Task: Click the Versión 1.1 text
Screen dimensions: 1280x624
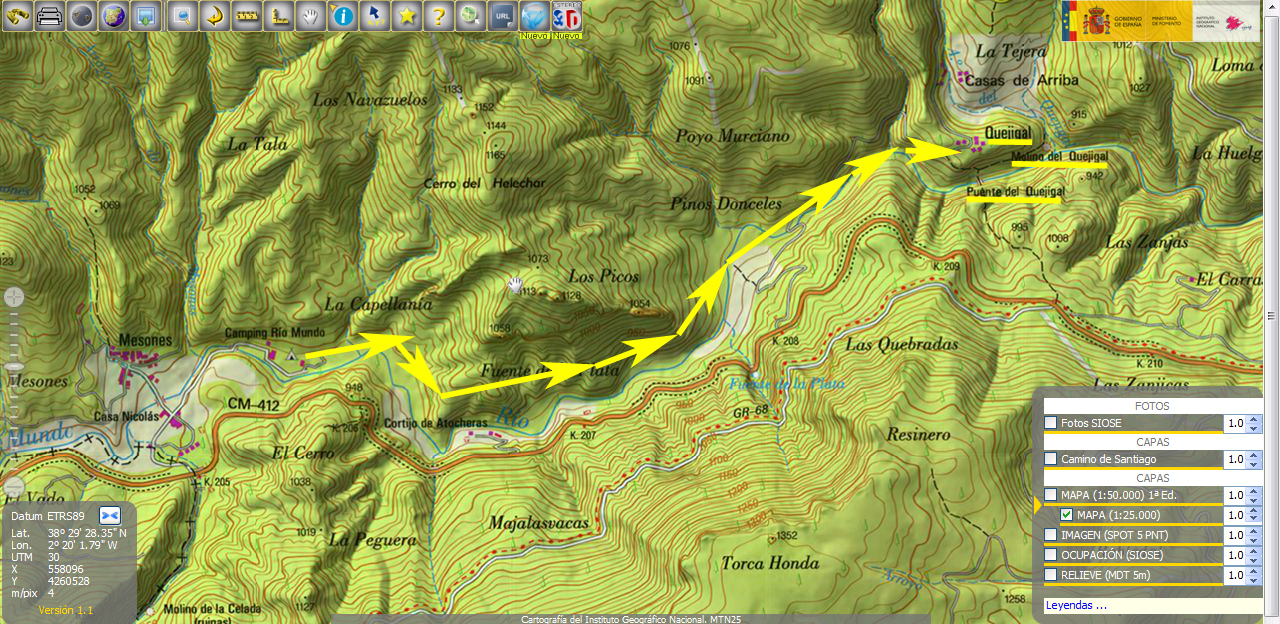Action: [66, 610]
